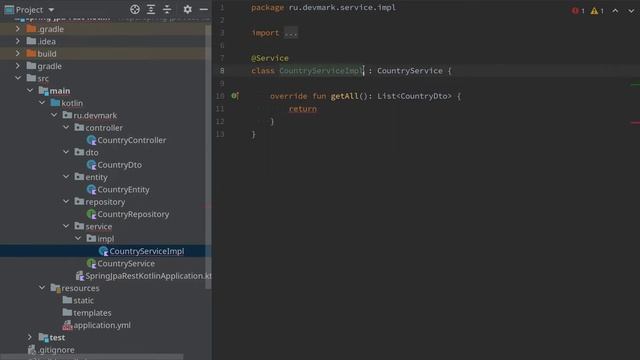Click the CountryServiceImpl class name in code
The height and width of the screenshot is (360, 640).
coord(321,71)
